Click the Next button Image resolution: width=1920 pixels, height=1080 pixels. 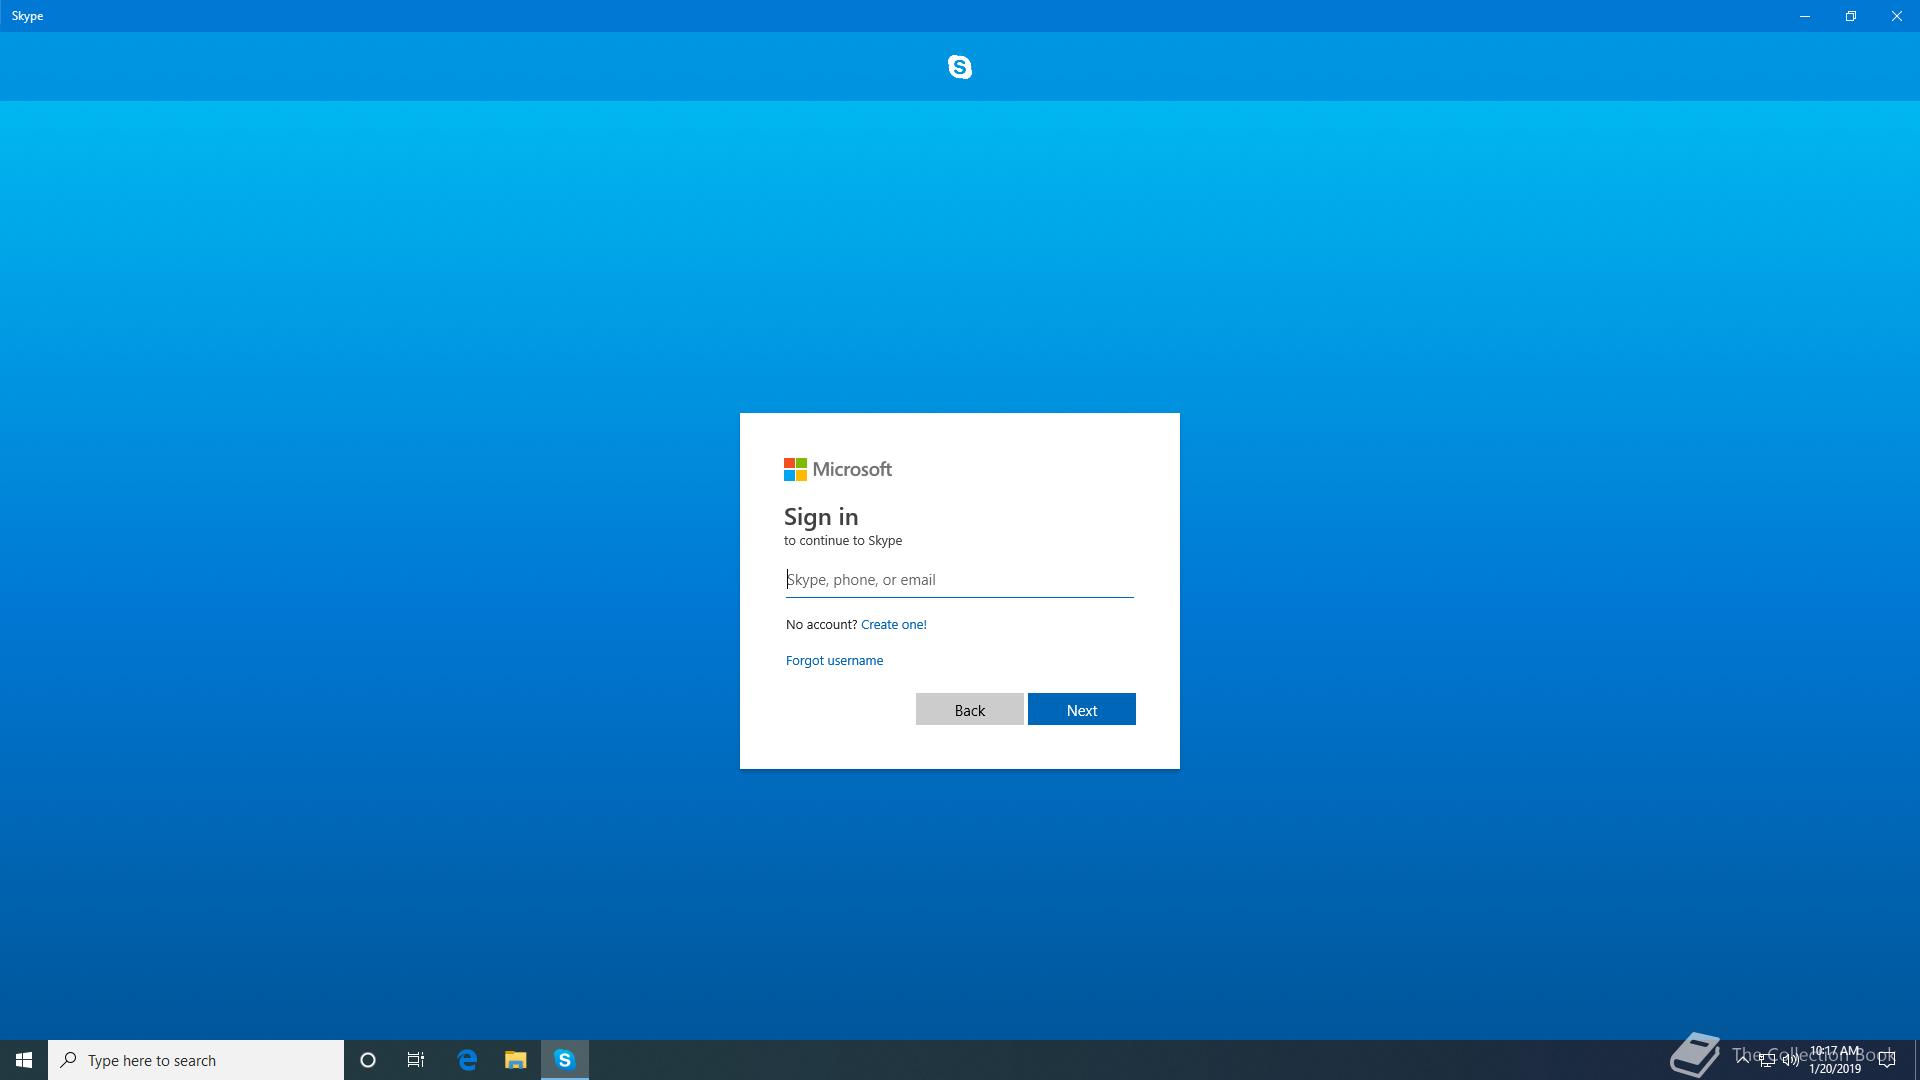pyautogui.click(x=1081, y=710)
